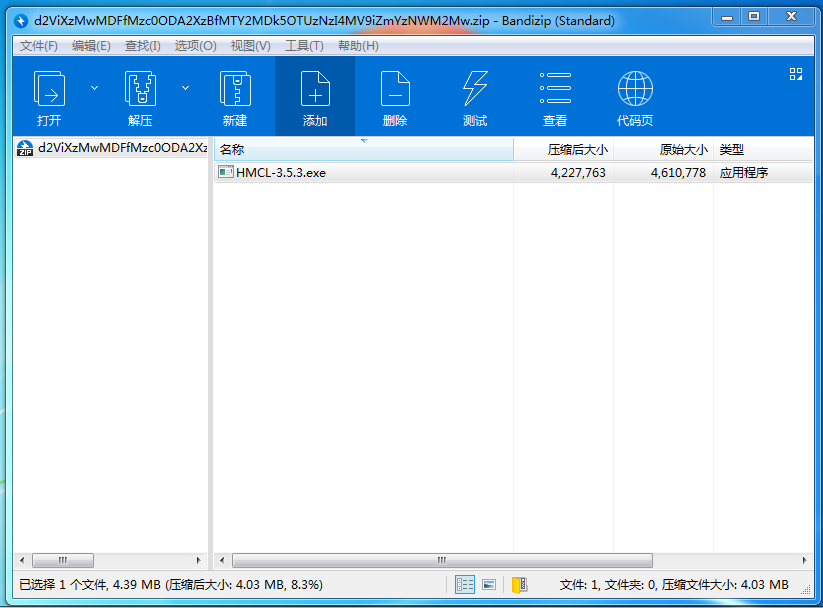Click the 应用程序 type cell
The height and width of the screenshot is (608, 823).
tap(744, 173)
